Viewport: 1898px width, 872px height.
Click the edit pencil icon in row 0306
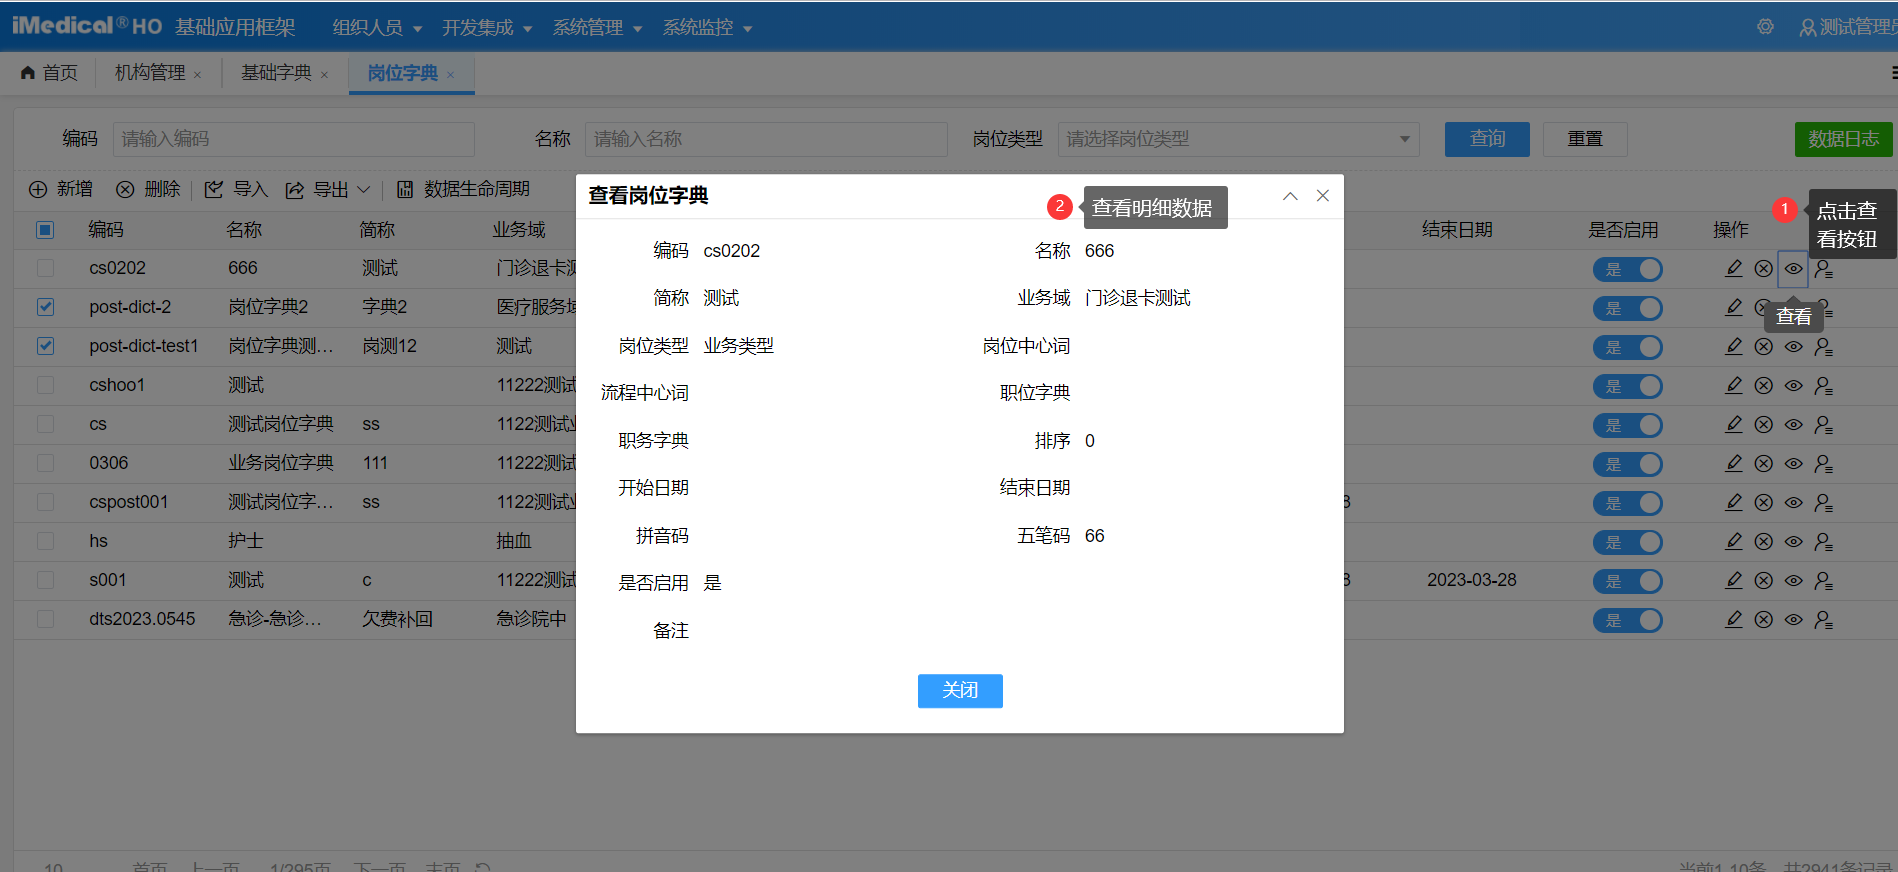[x=1734, y=463]
